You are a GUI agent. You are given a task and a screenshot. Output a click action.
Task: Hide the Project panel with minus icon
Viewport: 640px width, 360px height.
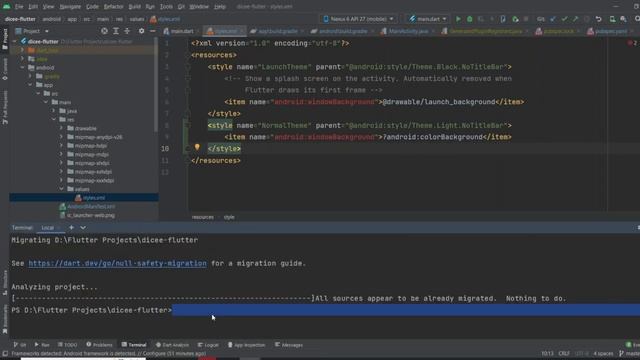[153, 31]
